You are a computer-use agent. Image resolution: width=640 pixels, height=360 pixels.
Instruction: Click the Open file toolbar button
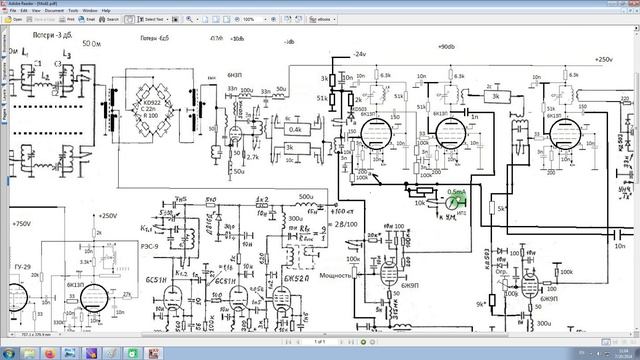click(x=13, y=19)
